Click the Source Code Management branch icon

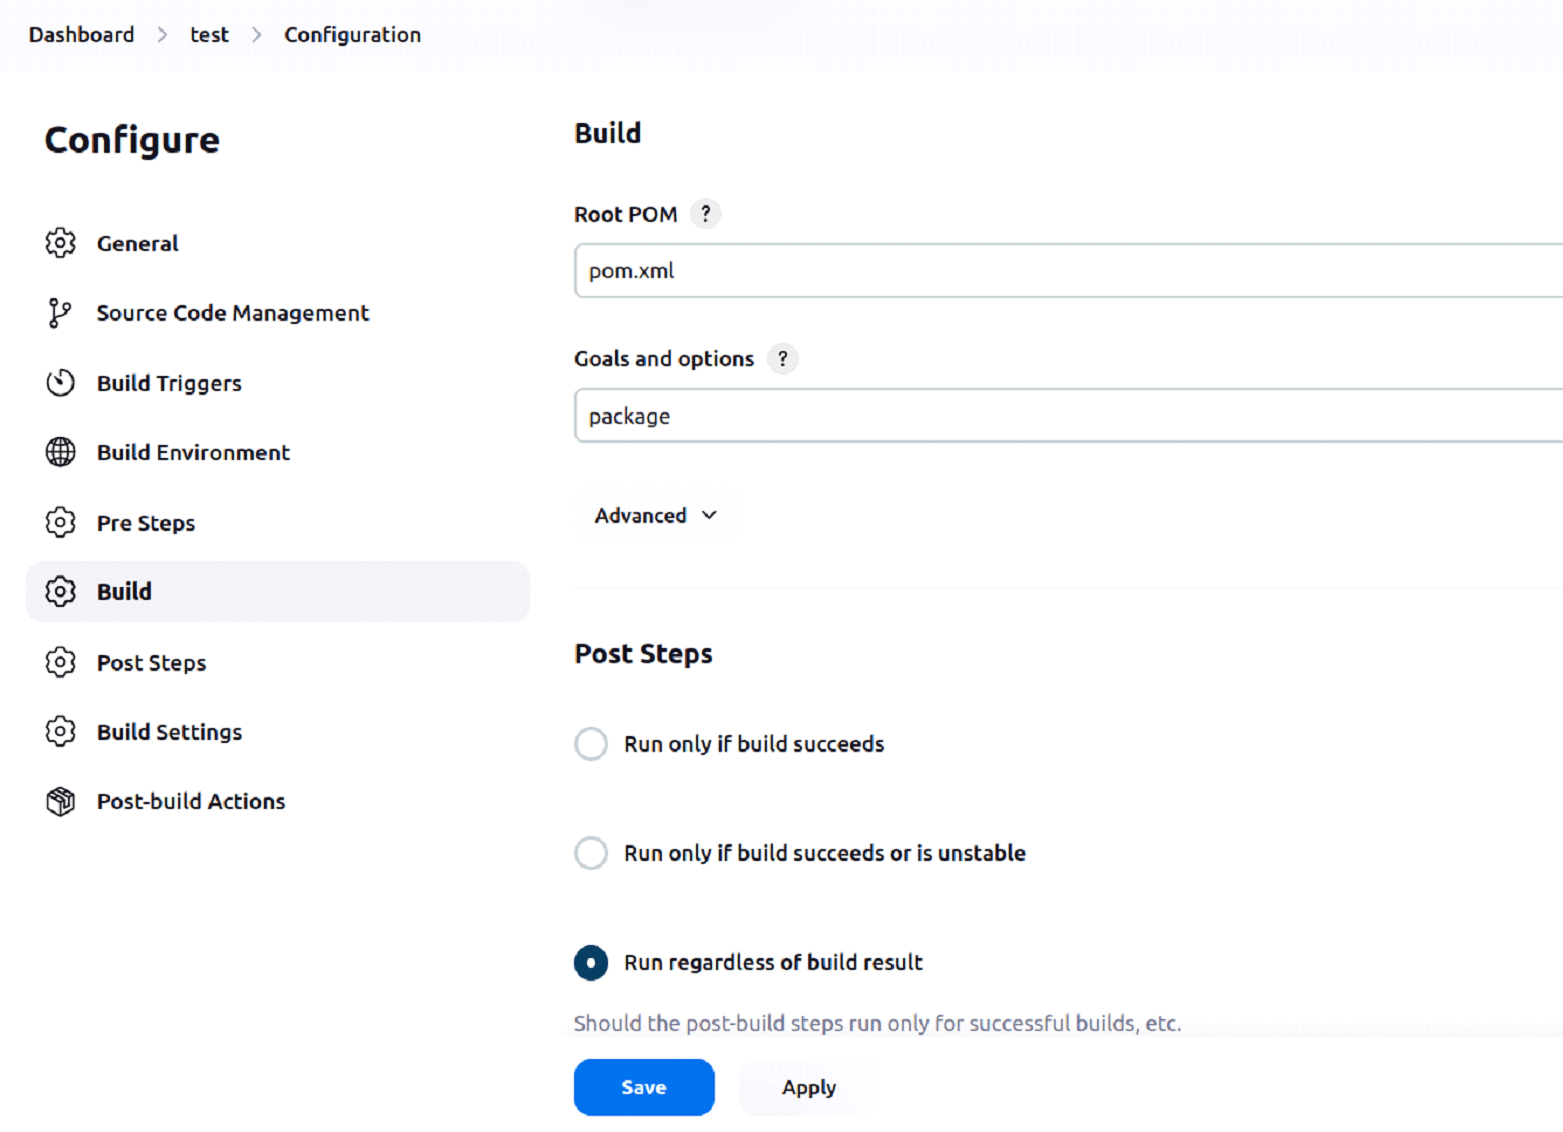click(x=59, y=313)
